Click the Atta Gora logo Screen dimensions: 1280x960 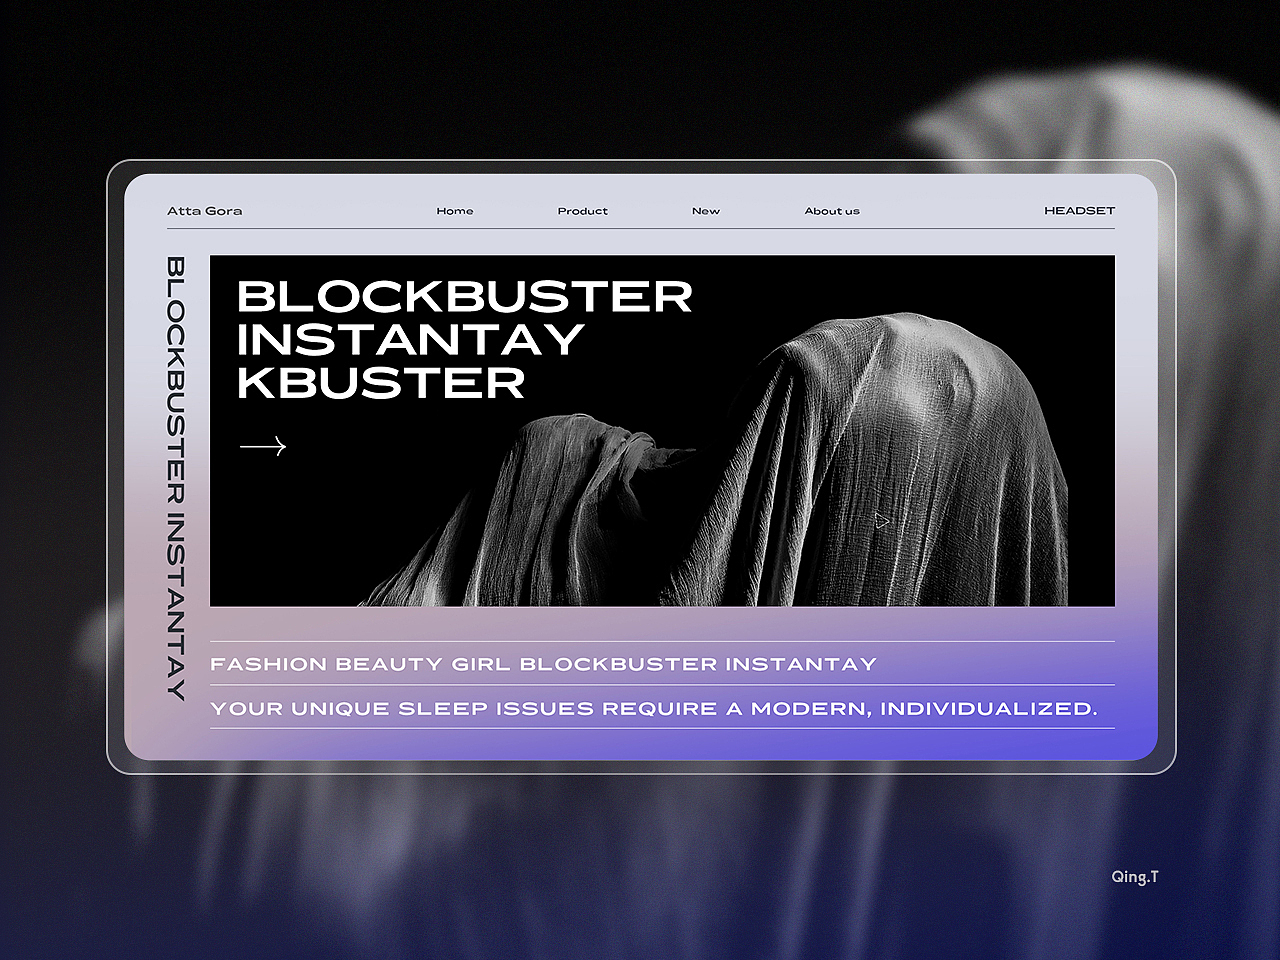click(205, 211)
